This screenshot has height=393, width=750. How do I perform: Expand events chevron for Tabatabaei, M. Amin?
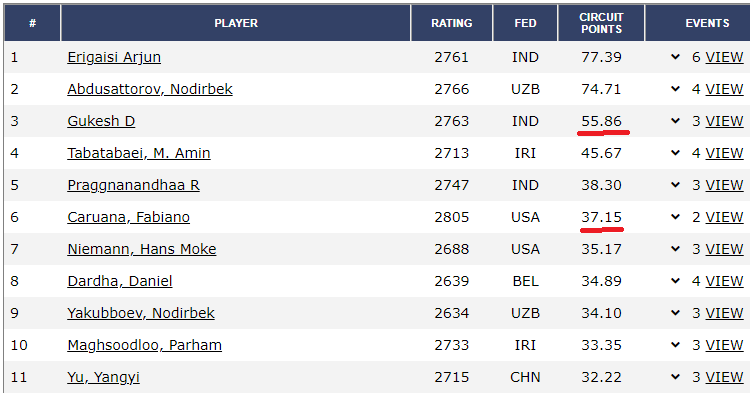pyautogui.click(x=675, y=153)
